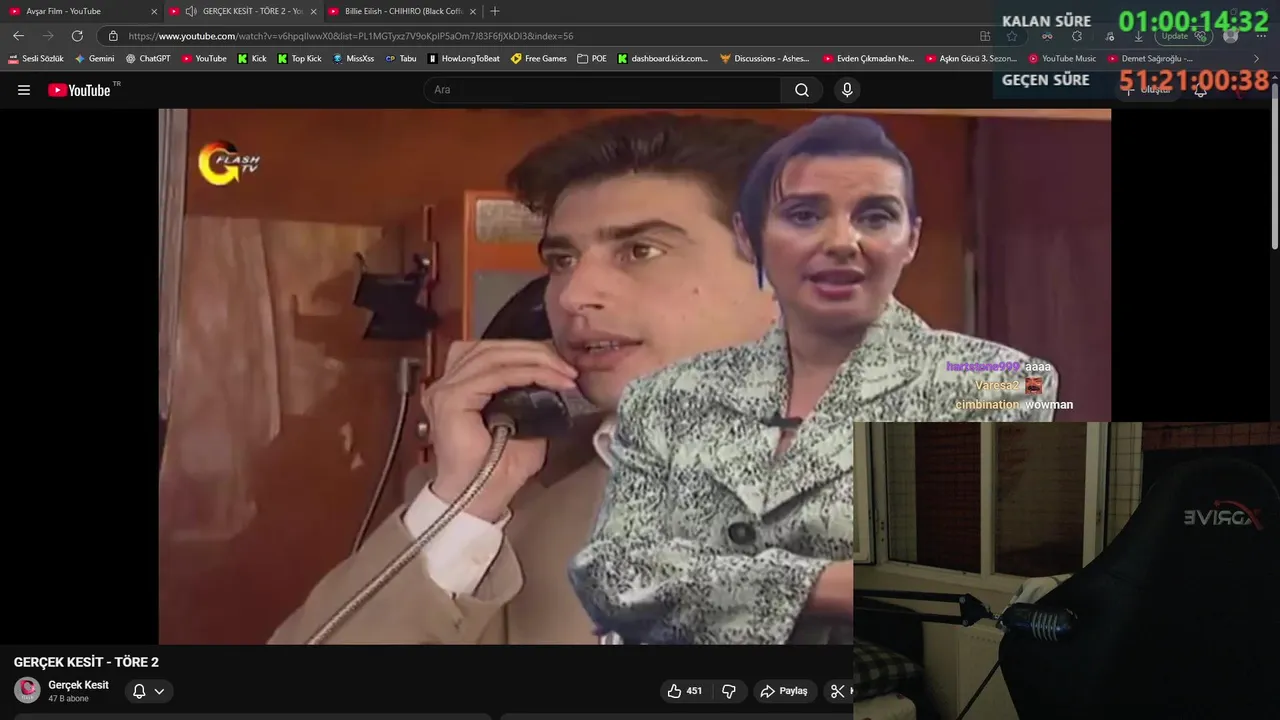1280x720 pixels.
Task: Open Evden Çıkmadan Ne bookmark
Action: [x=868, y=59]
